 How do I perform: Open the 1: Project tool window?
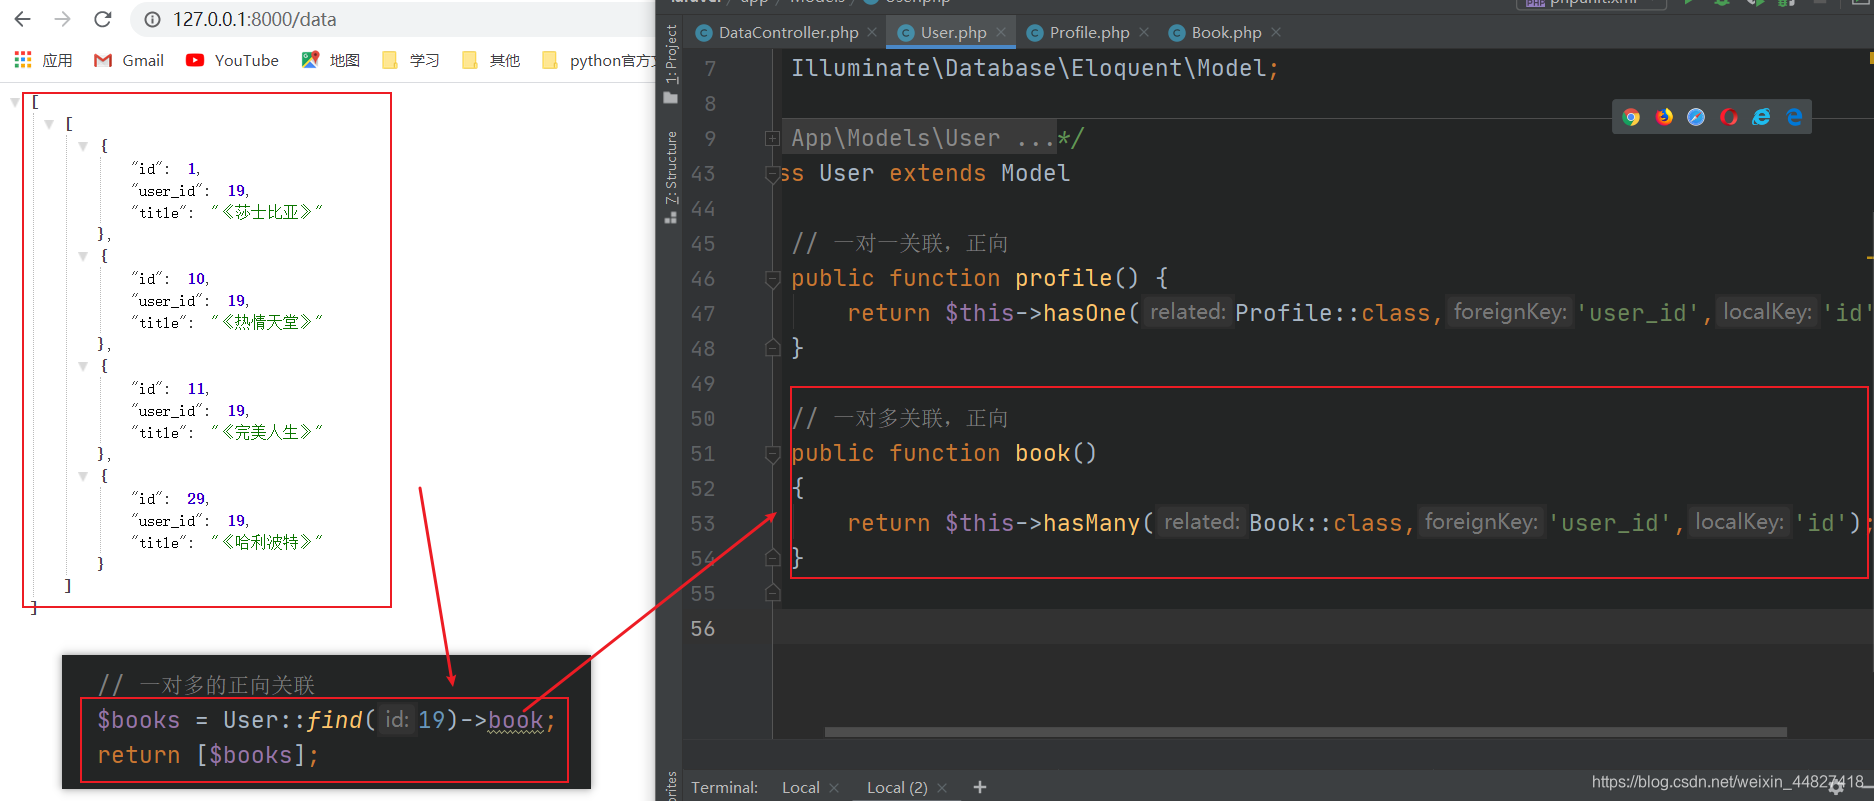(670, 63)
